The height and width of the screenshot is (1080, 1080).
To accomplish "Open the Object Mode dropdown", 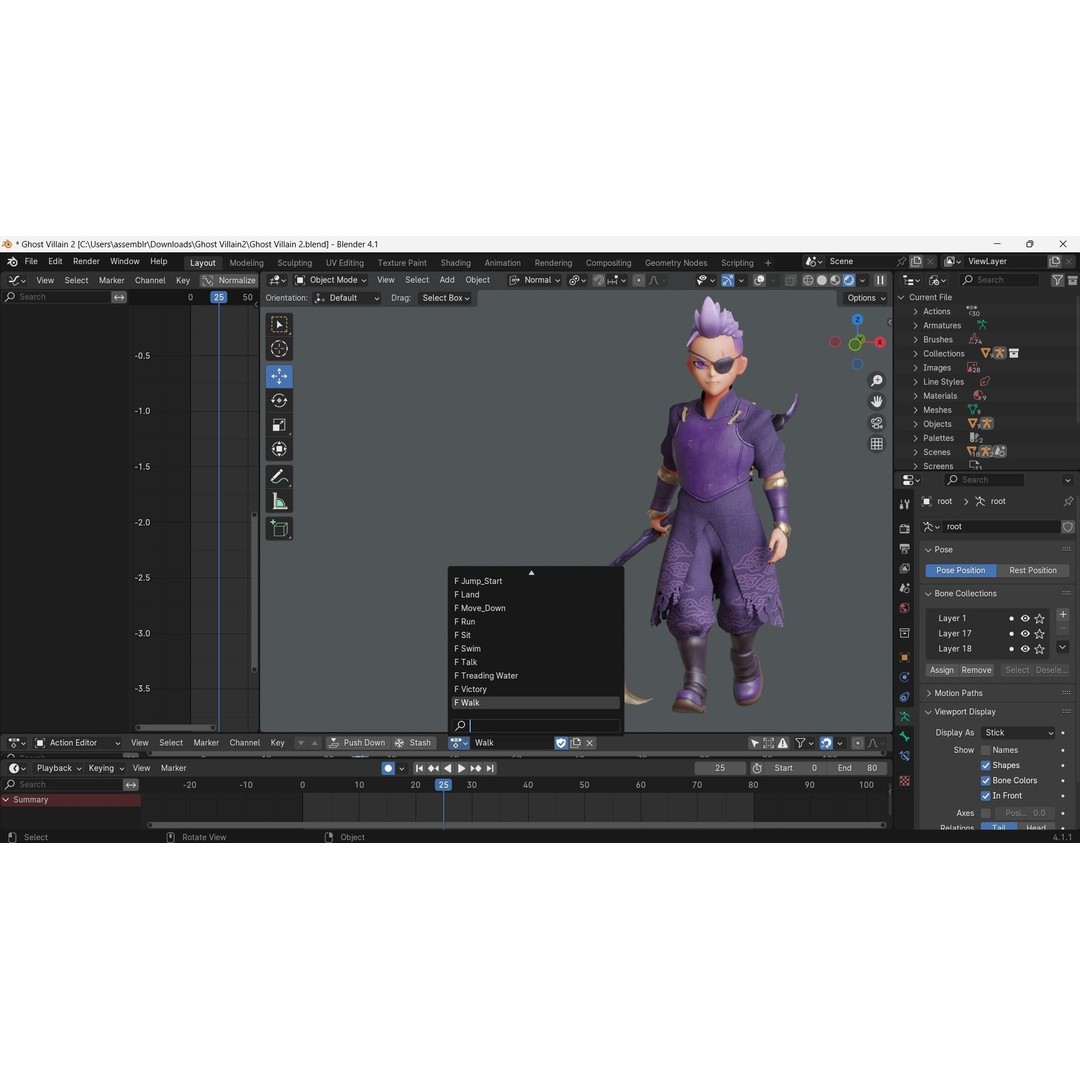I will 331,280.
